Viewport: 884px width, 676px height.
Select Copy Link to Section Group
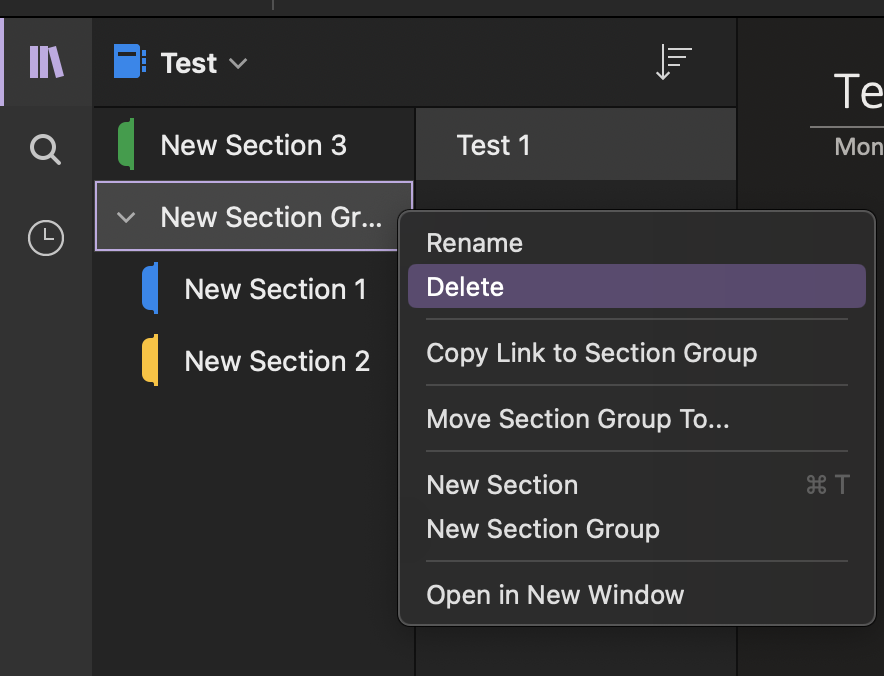[637, 353]
